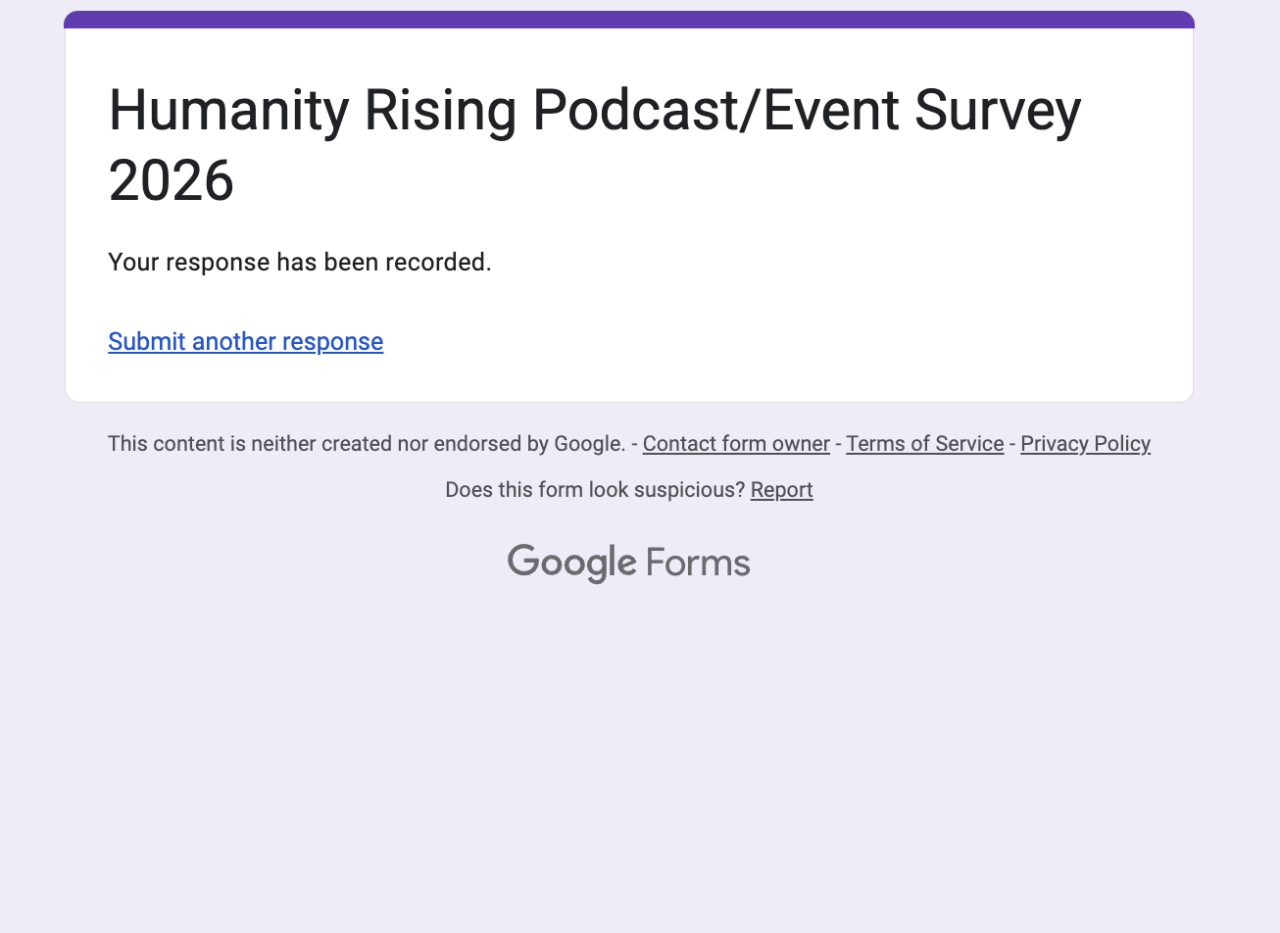Click the "Google" wordmark in the footer logo

pos(571,563)
